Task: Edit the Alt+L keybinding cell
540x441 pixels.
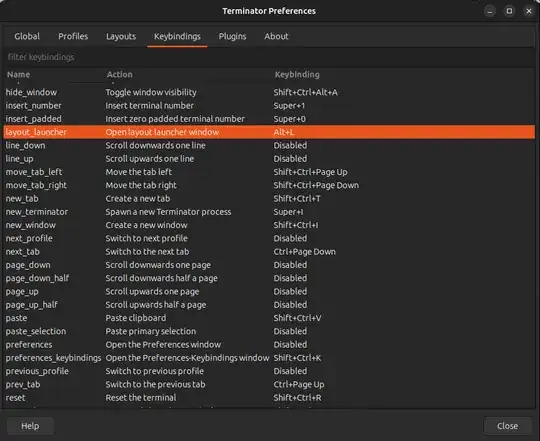Action: 284,132
